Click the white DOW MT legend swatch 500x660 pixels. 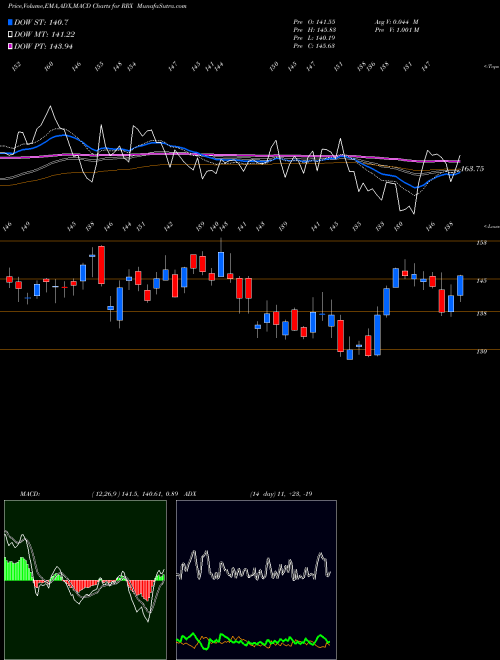click(x=11, y=35)
